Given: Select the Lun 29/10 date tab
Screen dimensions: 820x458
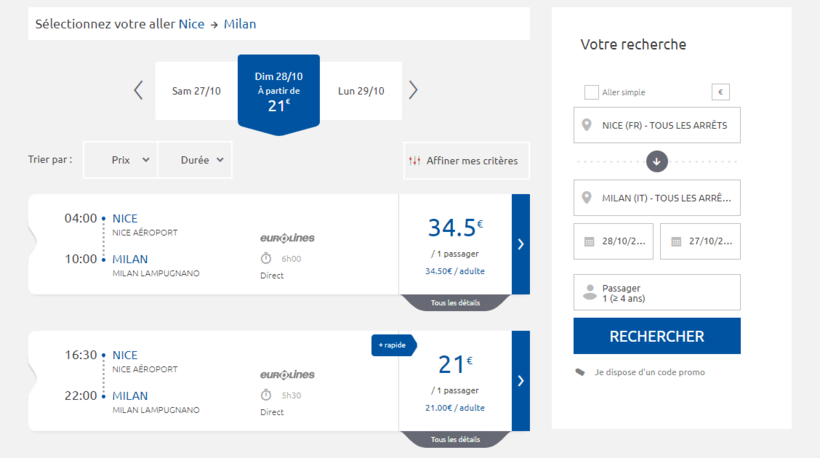Looking at the screenshot, I should (361, 91).
